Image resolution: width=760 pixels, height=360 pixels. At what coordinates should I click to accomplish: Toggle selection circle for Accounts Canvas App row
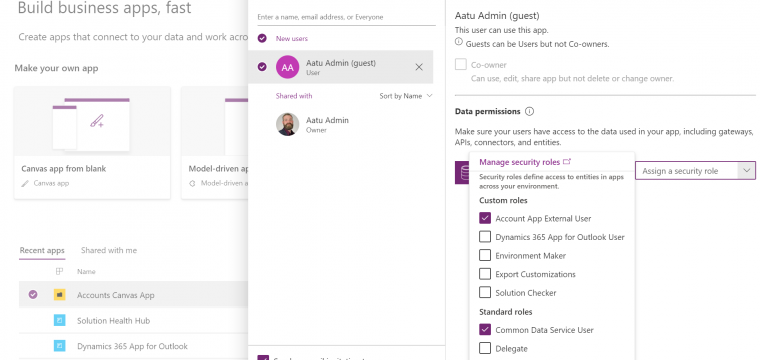33,294
